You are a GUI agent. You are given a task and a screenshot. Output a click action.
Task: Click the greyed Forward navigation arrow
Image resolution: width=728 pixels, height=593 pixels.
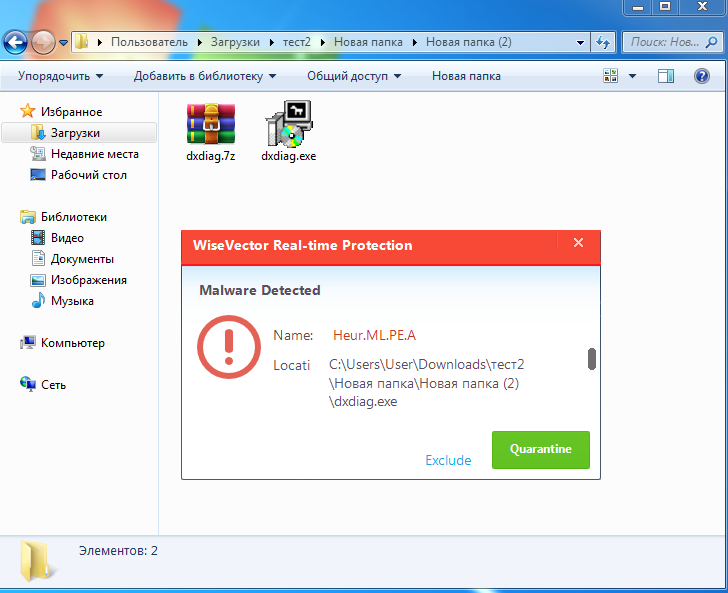(x=44, y=42)
